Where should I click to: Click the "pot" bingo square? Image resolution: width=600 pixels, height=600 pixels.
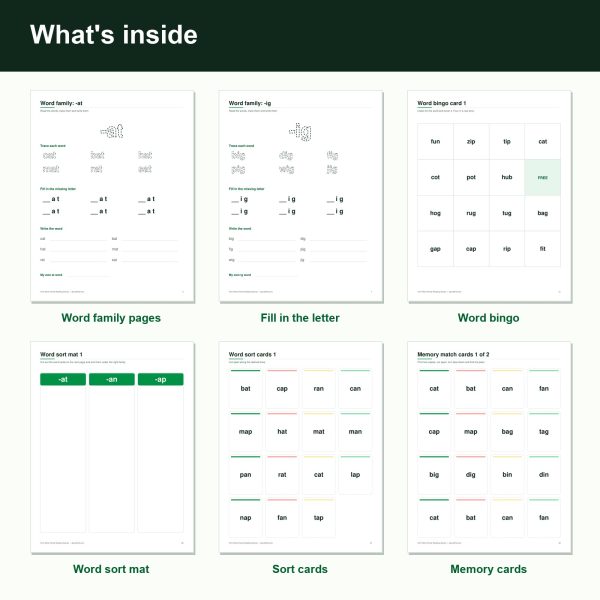(x=471, y=178)
